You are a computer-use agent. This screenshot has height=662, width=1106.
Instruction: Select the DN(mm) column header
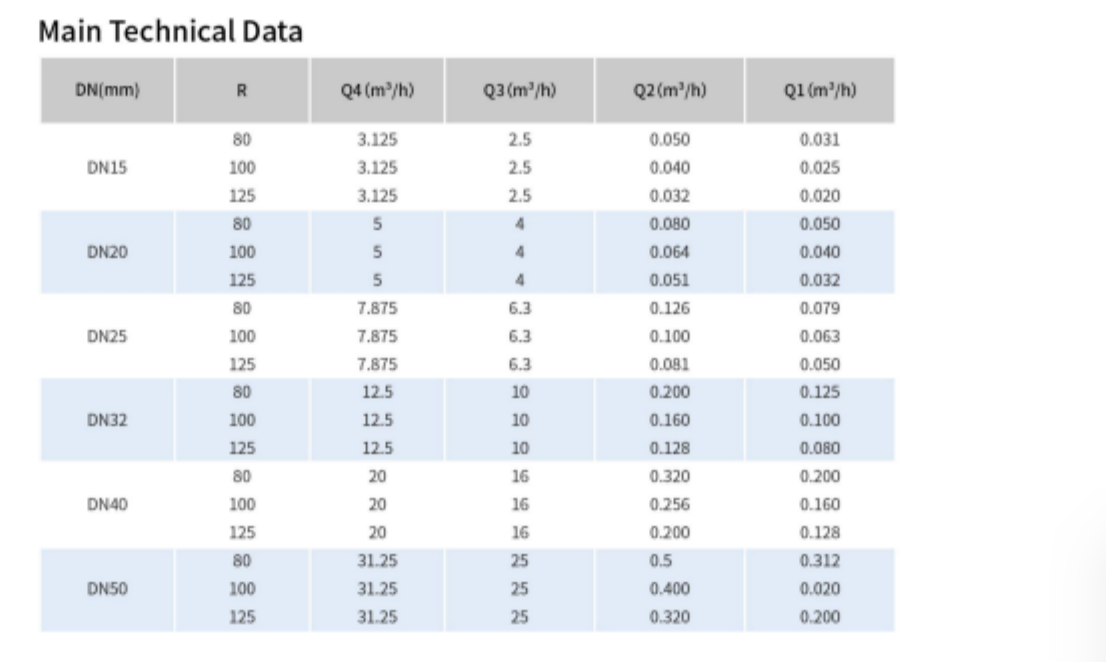tap(107, 91)
